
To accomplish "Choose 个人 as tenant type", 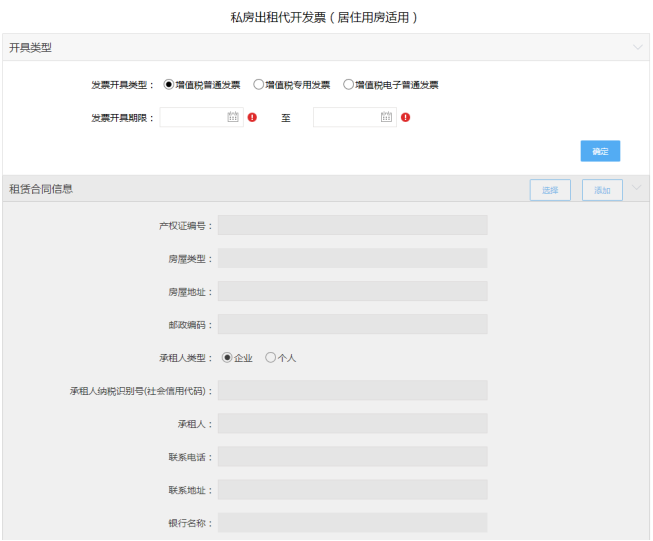I will (271, 357).
